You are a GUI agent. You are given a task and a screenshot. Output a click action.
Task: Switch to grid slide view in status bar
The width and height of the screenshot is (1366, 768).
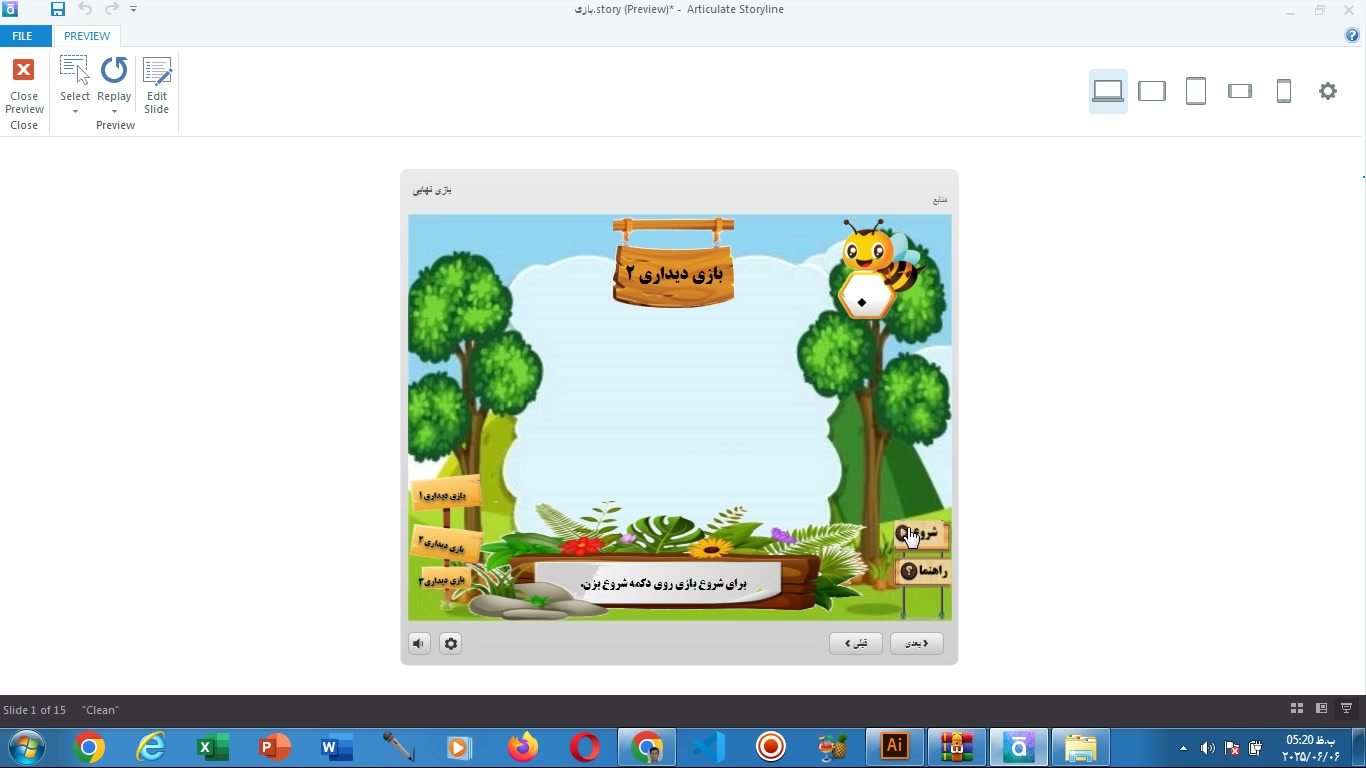click(x=1297, y=709)
